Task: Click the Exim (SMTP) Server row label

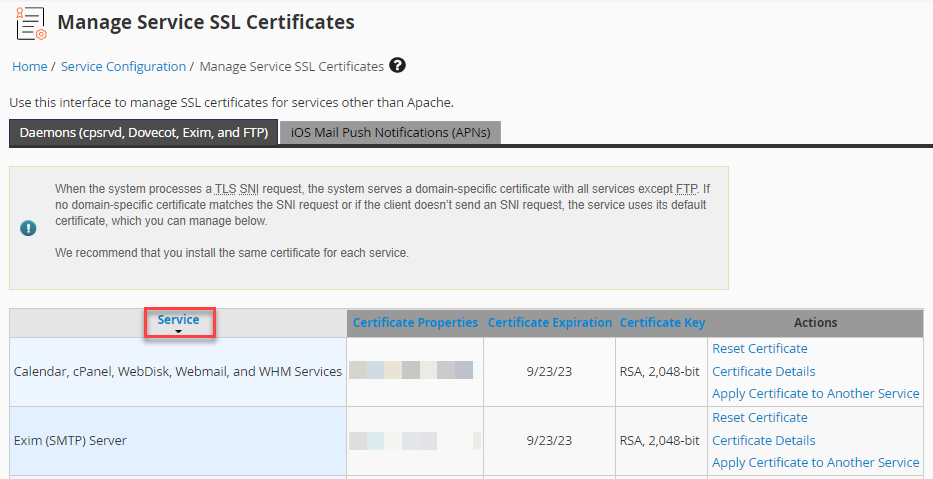Action: tap(70, 440)
